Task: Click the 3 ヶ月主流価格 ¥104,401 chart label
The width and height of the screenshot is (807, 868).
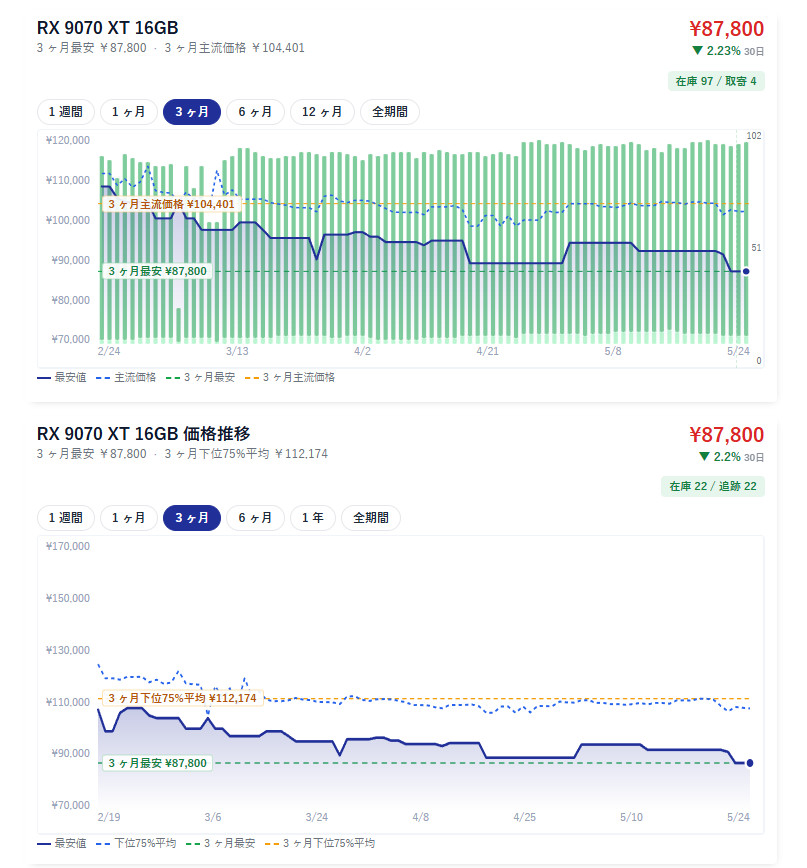Action: pos(171,204)
